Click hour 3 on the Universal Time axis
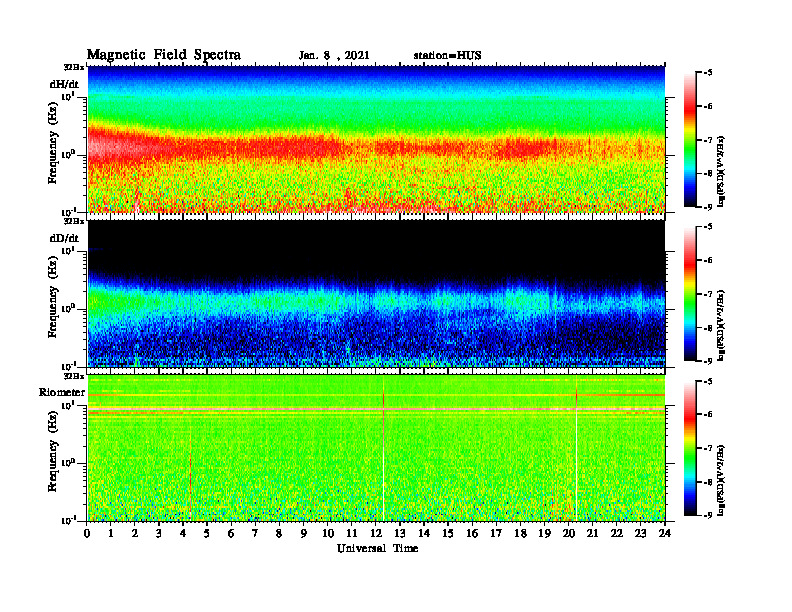 [159, 534]
